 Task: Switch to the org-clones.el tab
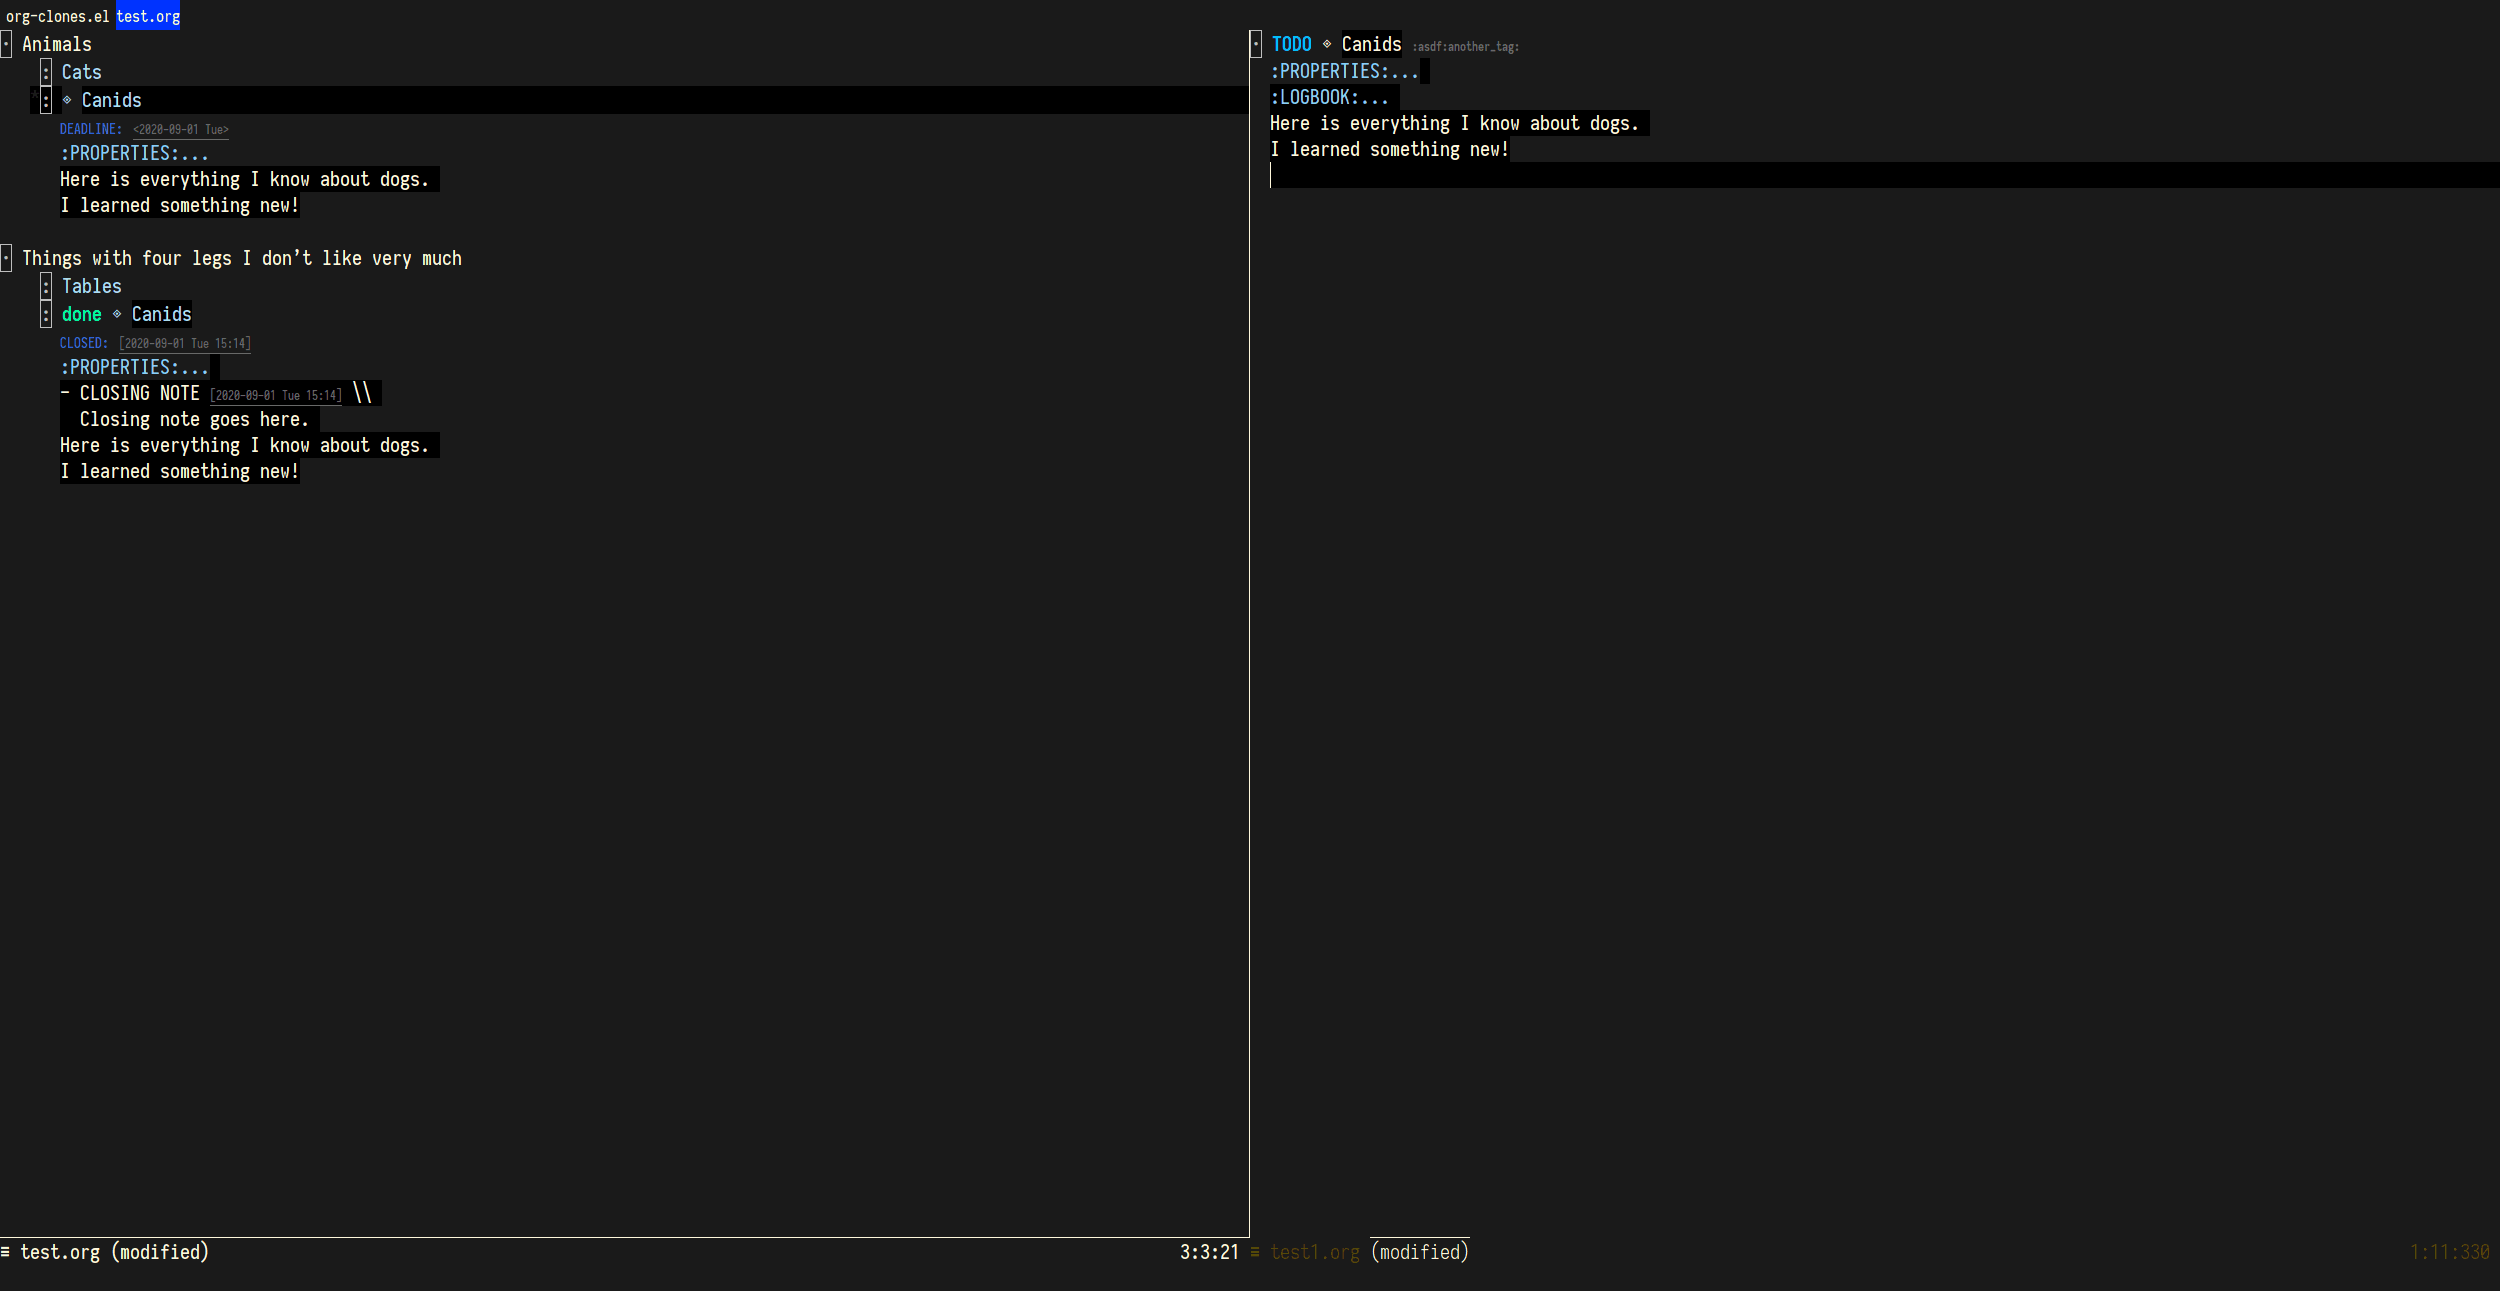point(57,17)
